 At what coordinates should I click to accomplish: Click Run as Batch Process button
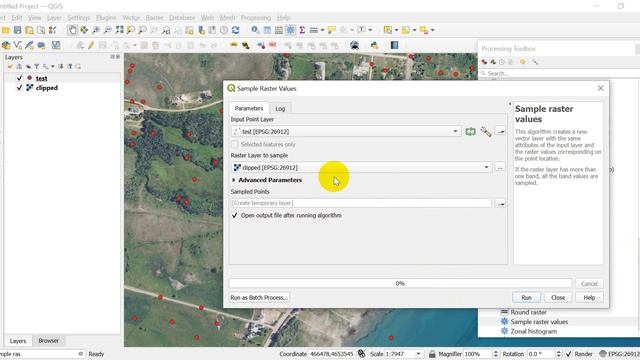[x=259, y=298]
